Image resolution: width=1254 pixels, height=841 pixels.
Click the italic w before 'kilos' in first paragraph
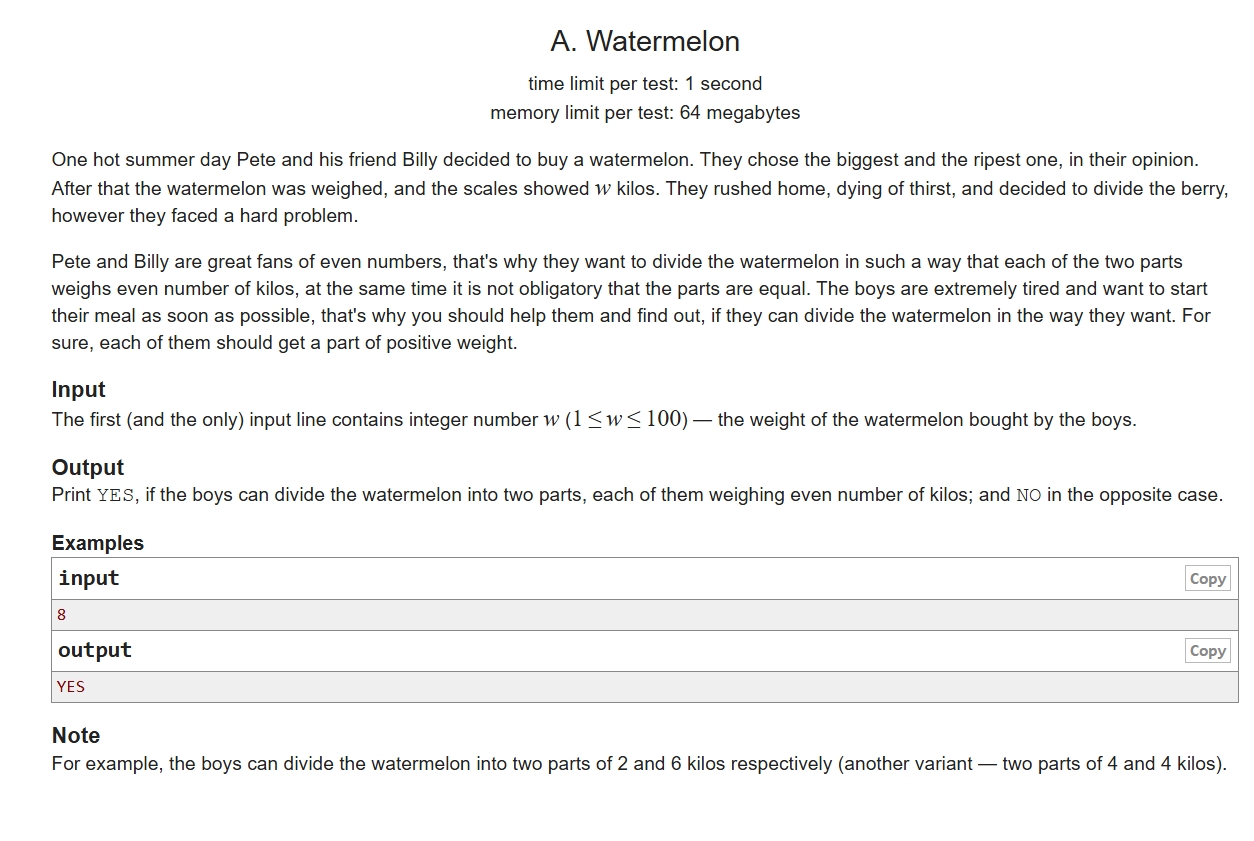(602, 188)
